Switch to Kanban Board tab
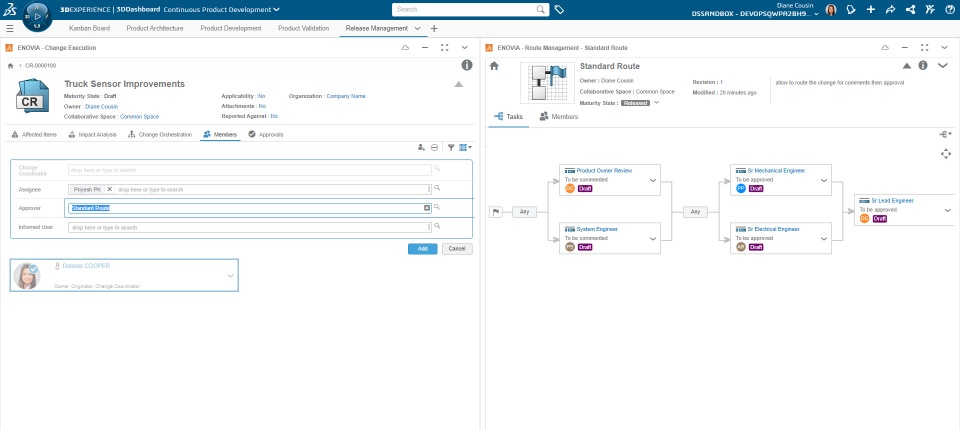 pyautogui.click(x=89, y=28)
